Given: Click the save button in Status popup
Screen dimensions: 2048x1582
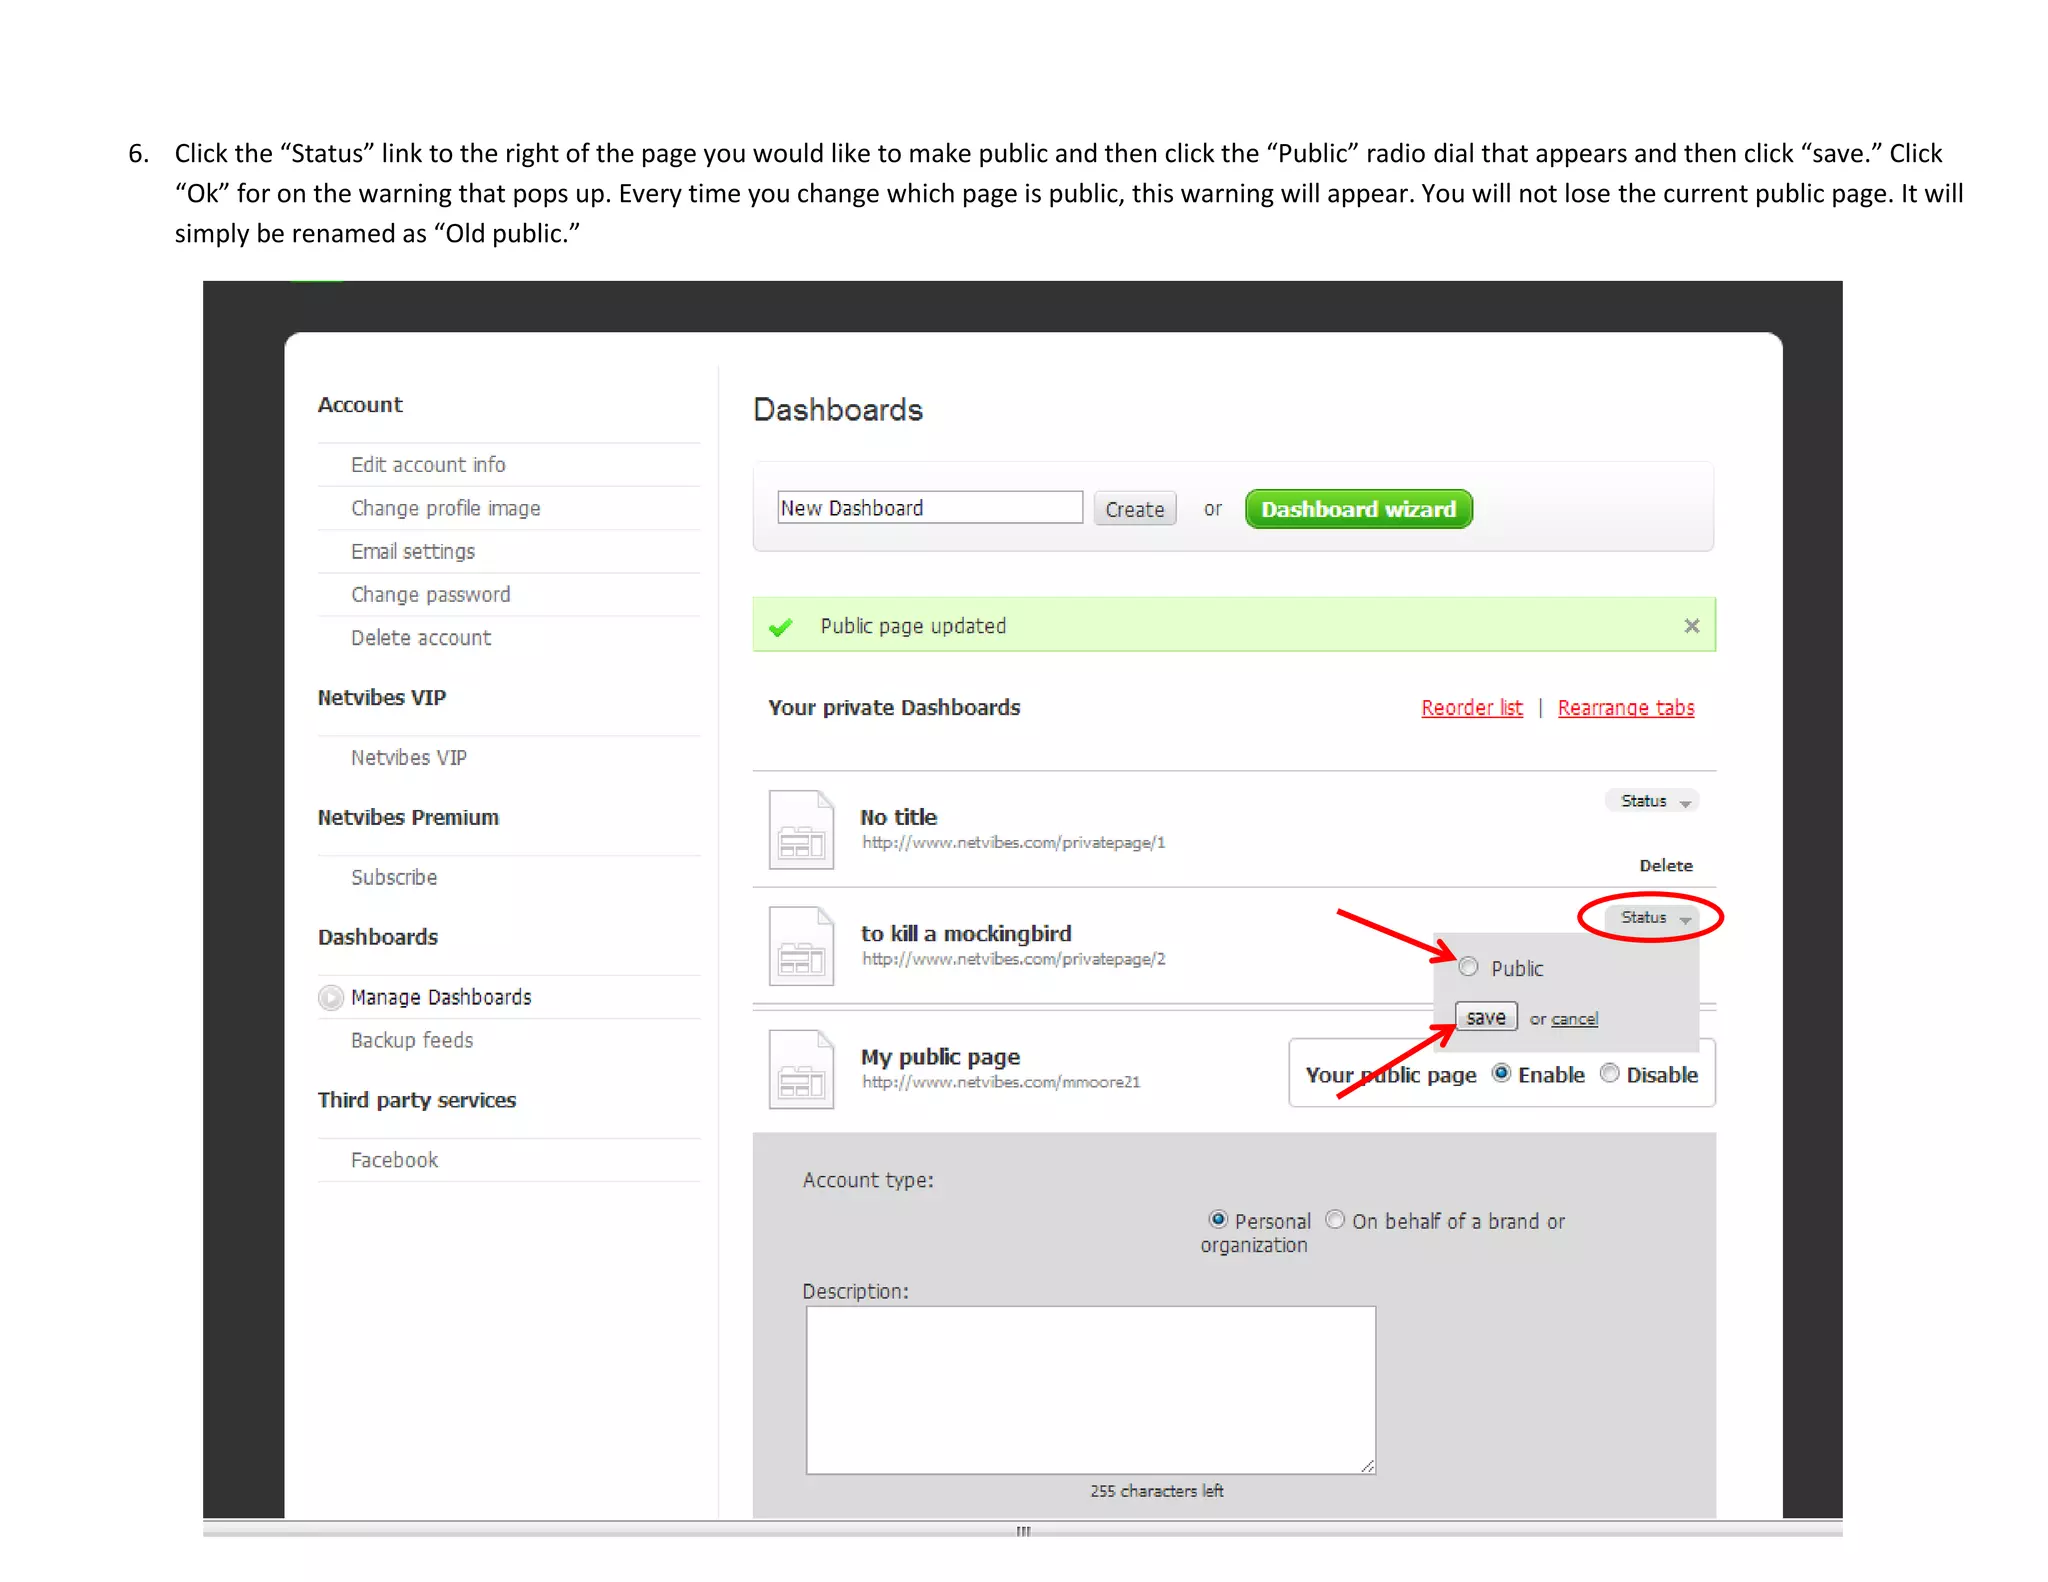Looking at the screenshot, I should point(1486,1017).
